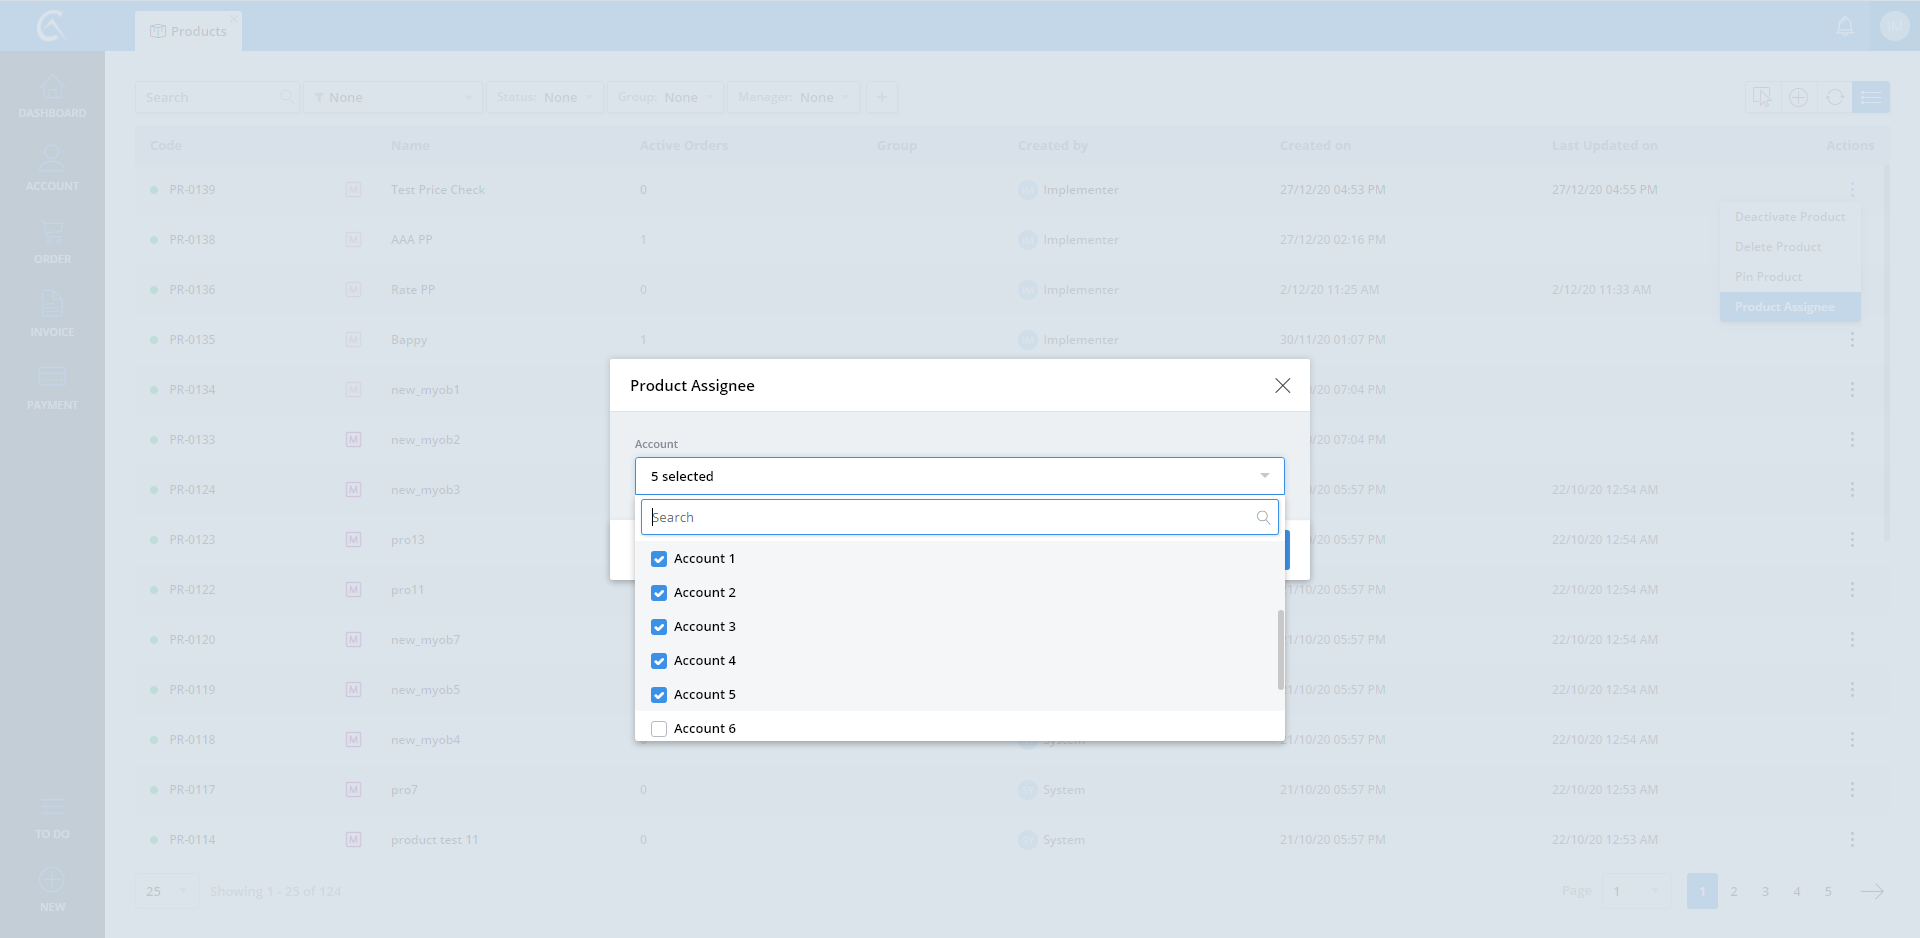Image resolution: width=1920 pixels, height=938 pixels.
Task: Uncheck the Account 3 checkbox
Action: point(659,627)
